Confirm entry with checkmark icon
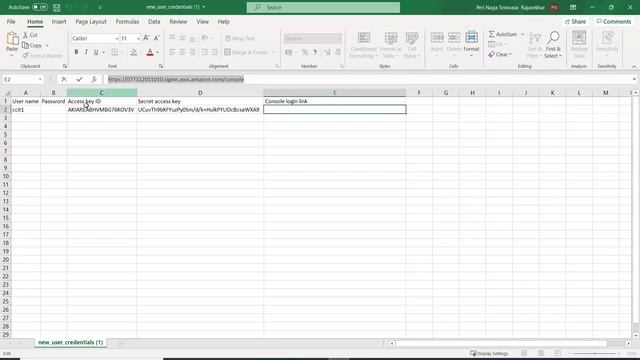The image size is (640, 360). point(79,79)
